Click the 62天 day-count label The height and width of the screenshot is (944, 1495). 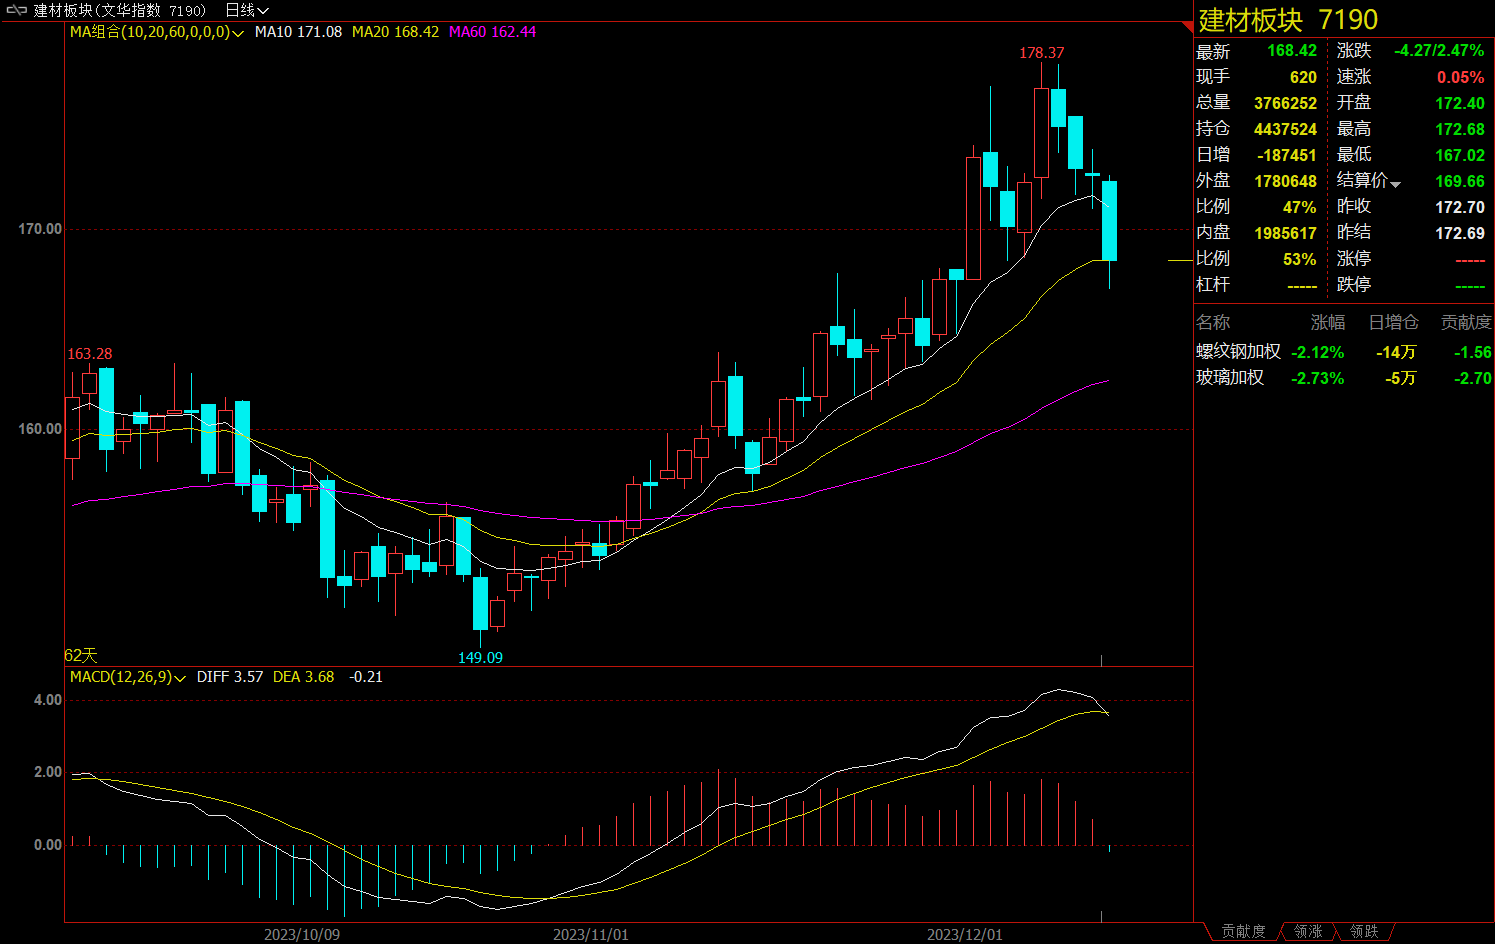pyautogui.click(x=81, y=656)
